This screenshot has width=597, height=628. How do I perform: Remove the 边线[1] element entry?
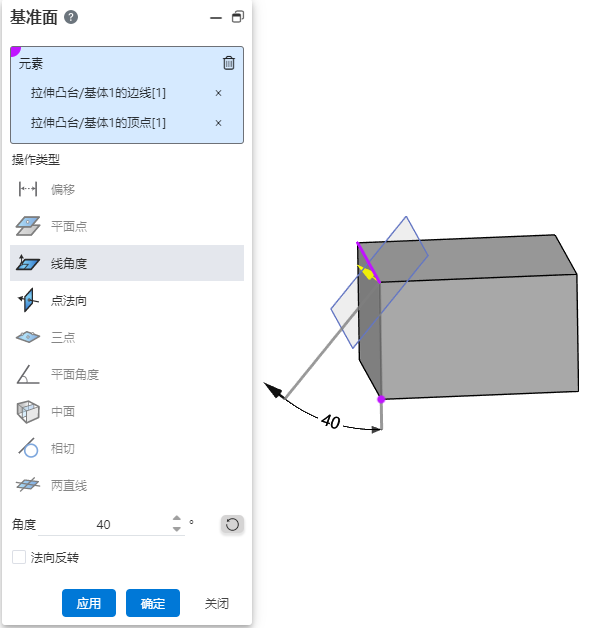[218, 93]
